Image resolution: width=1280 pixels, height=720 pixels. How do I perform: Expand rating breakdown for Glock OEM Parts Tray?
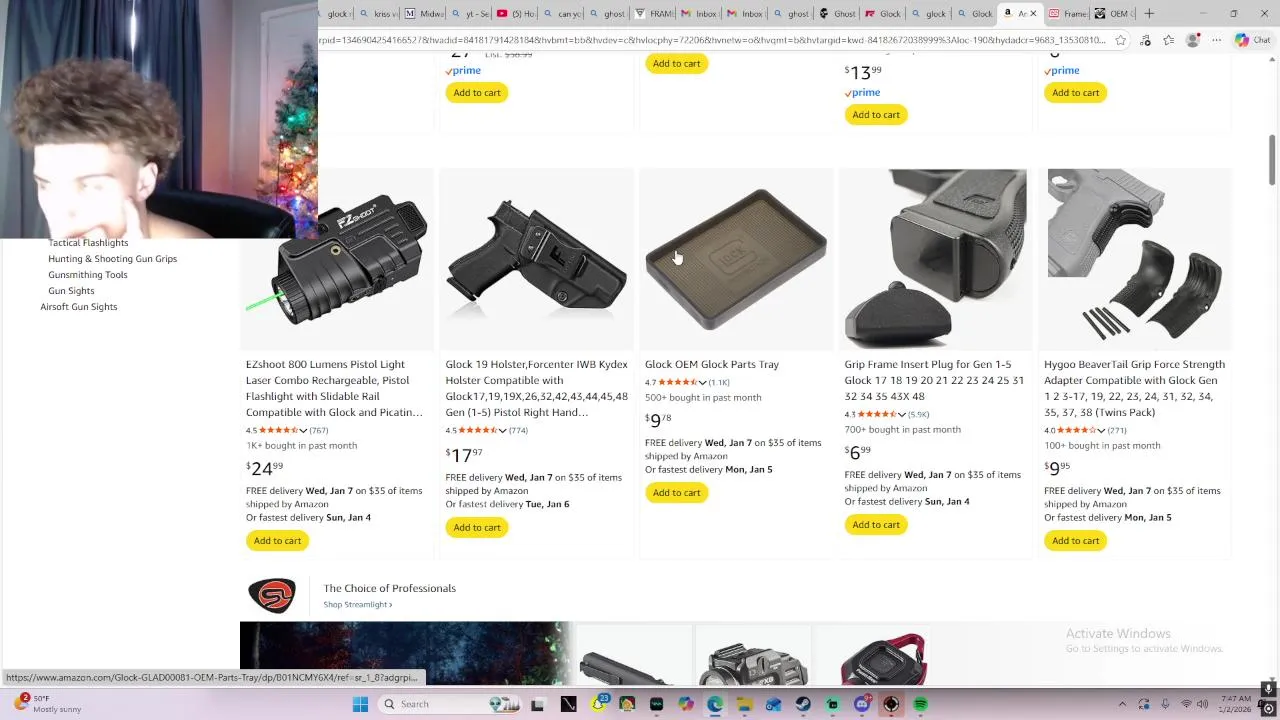click(702, 383)
